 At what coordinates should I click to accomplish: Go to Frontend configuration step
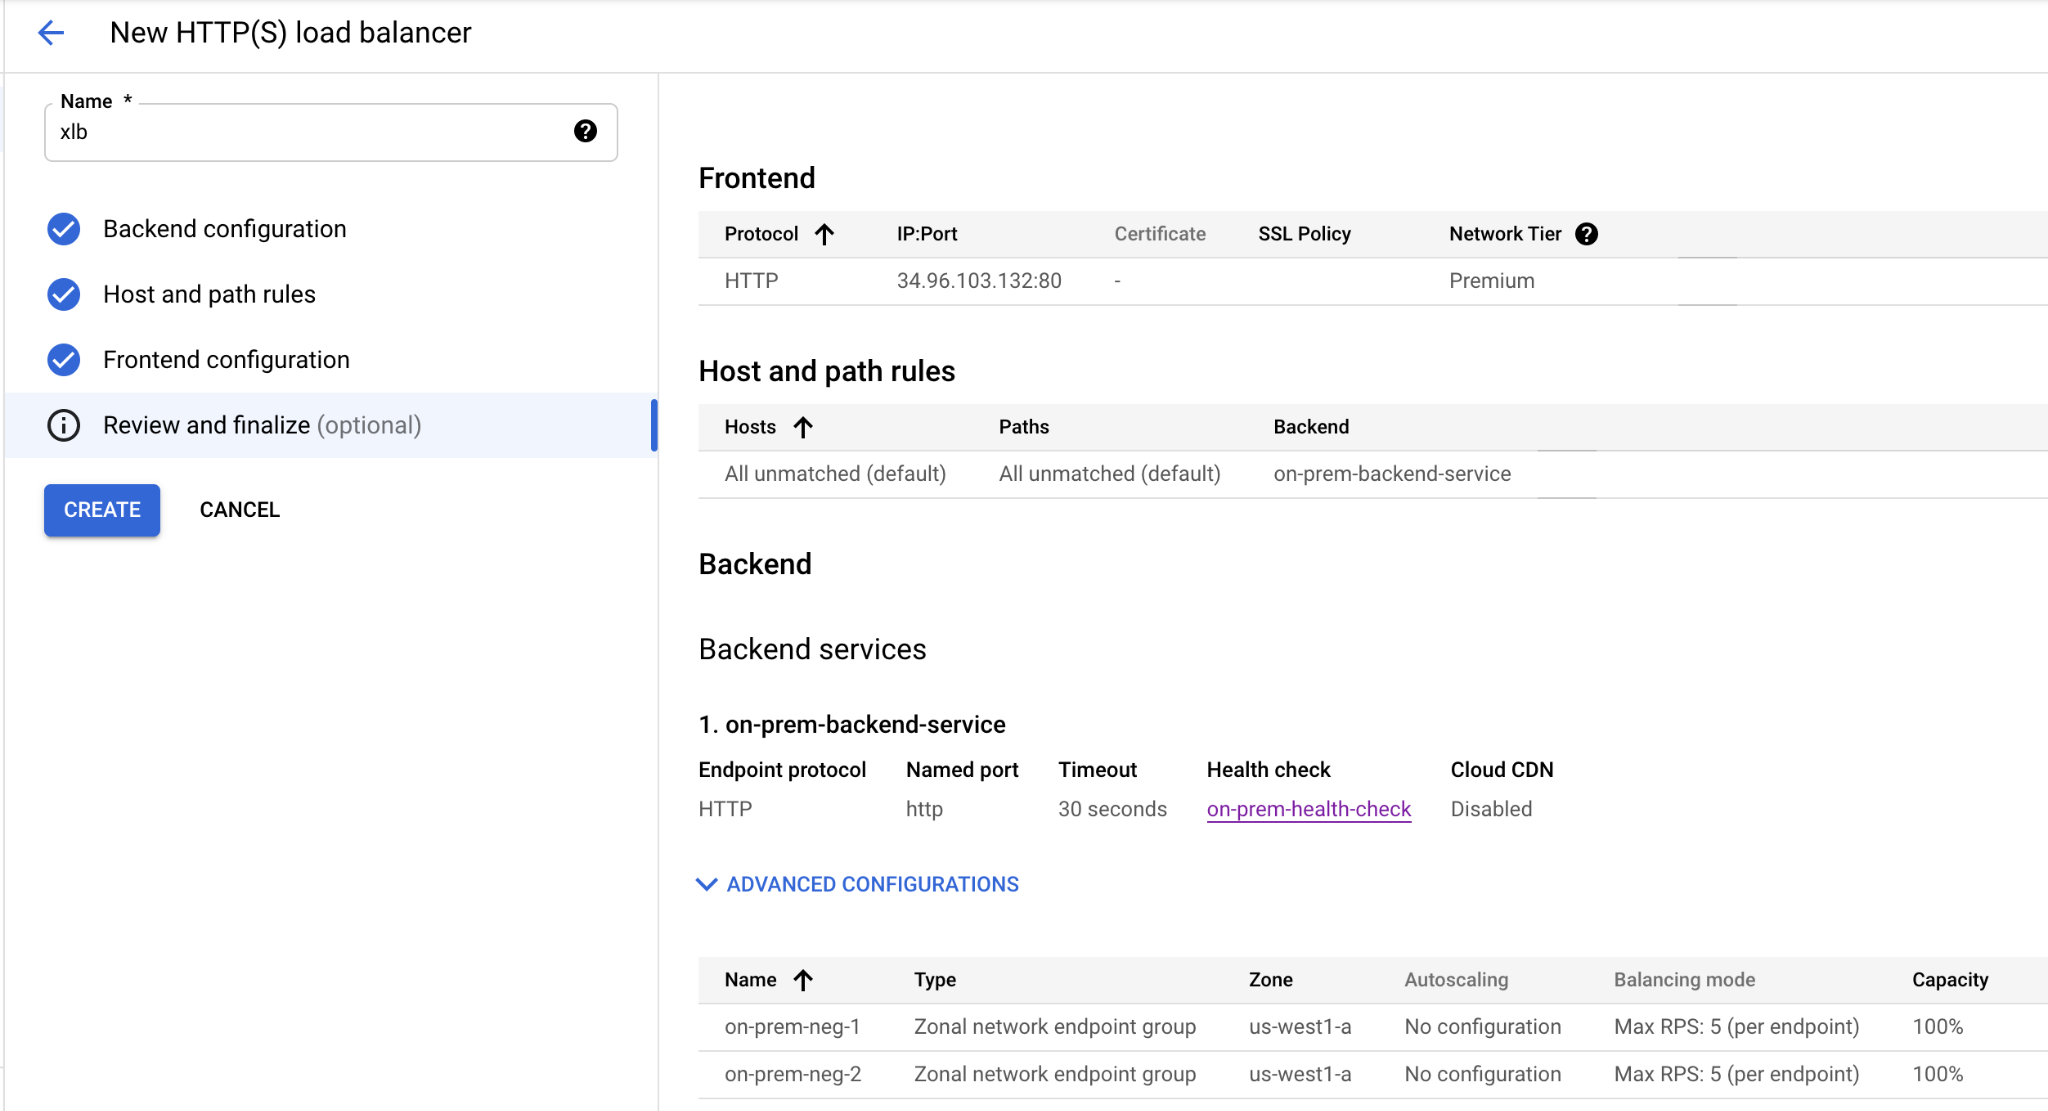(226, 360)
